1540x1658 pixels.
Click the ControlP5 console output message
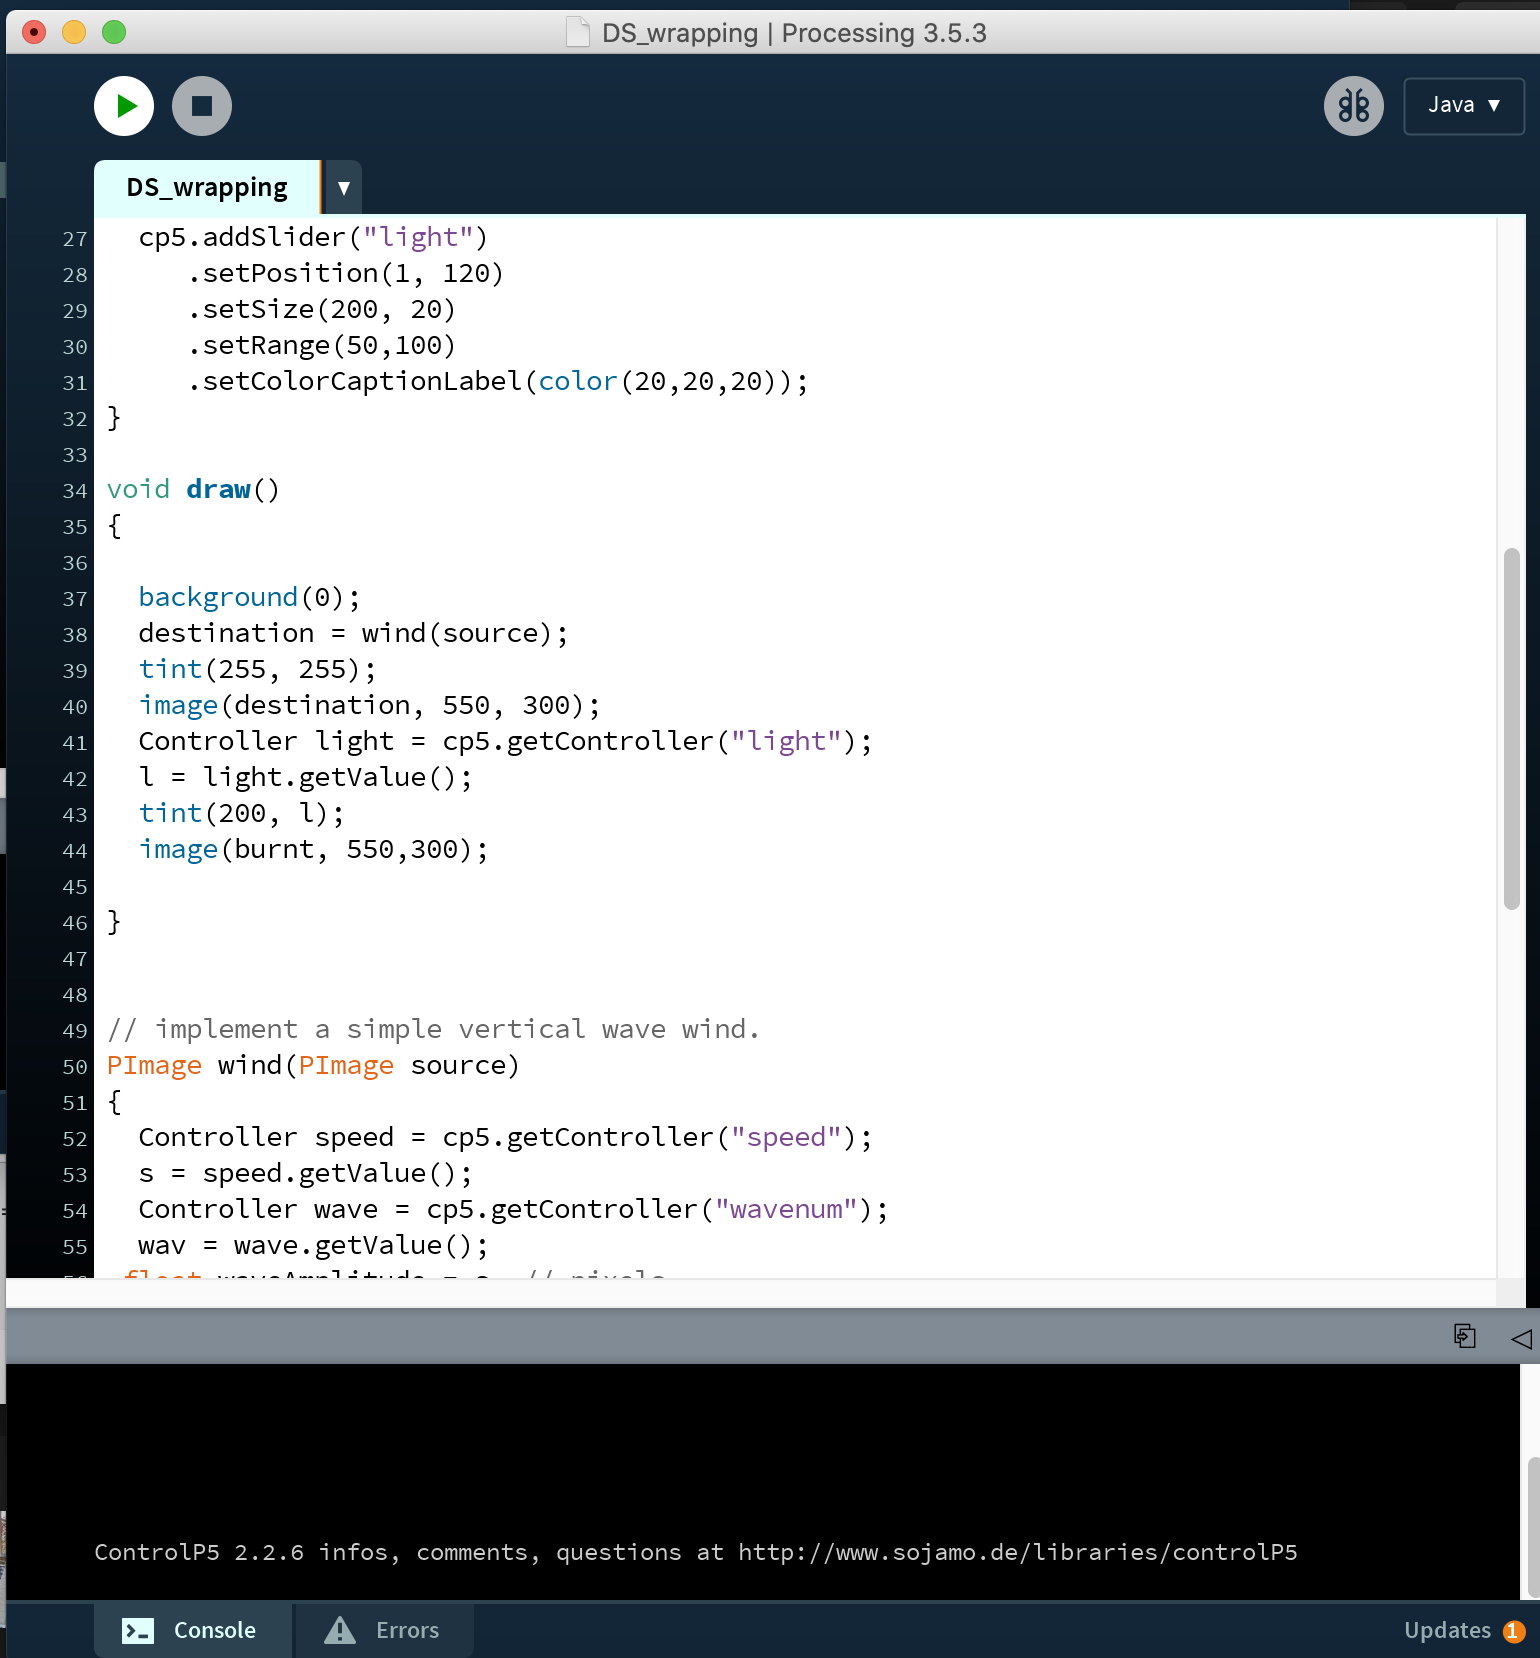click(x=696, y=1552)
